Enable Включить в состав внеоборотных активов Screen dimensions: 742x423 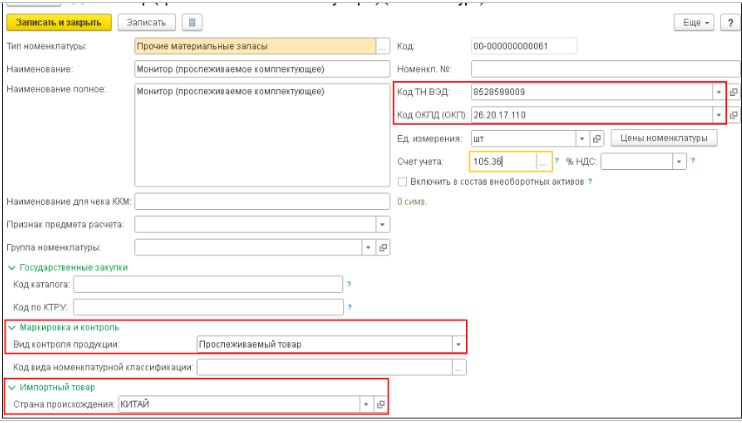click(x=402, y=182)
